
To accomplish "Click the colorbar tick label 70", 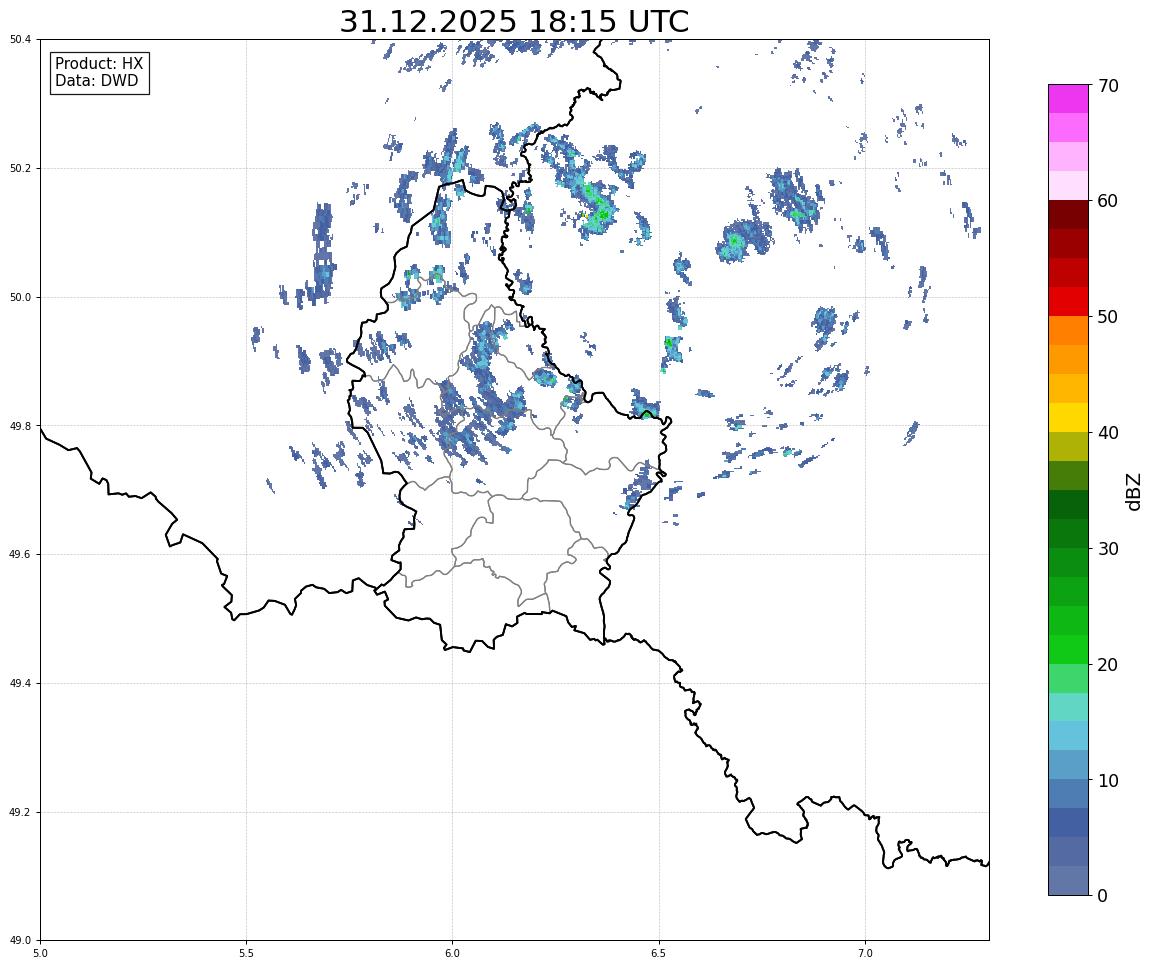I will coord(1108,86).
